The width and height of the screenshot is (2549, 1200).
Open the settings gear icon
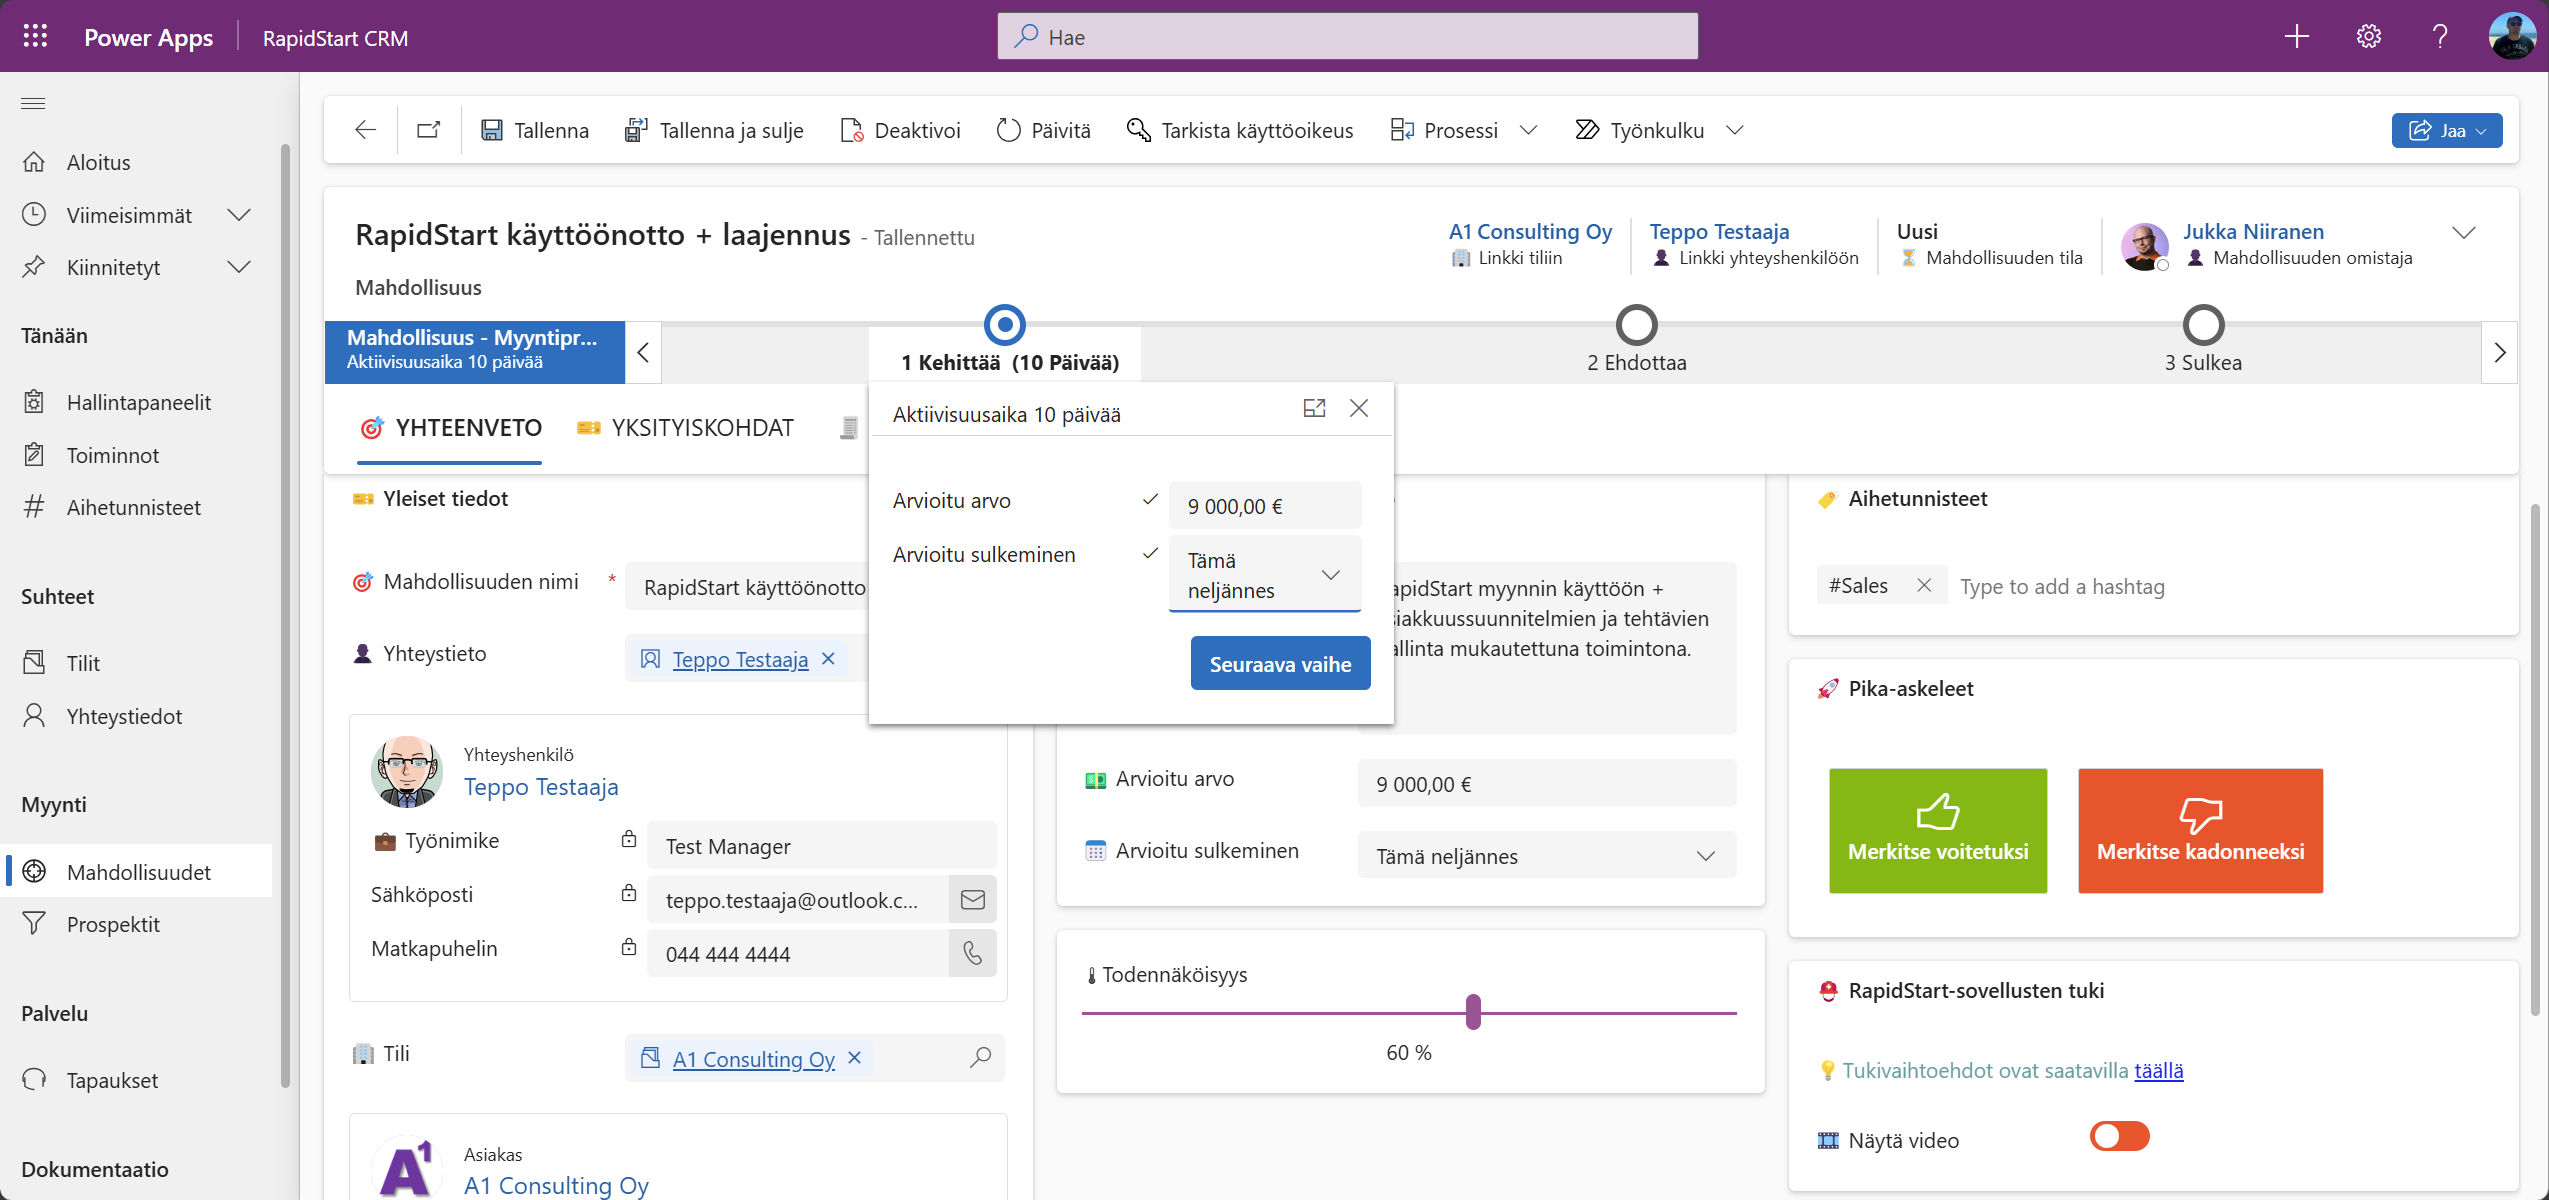coord(2368,37)
